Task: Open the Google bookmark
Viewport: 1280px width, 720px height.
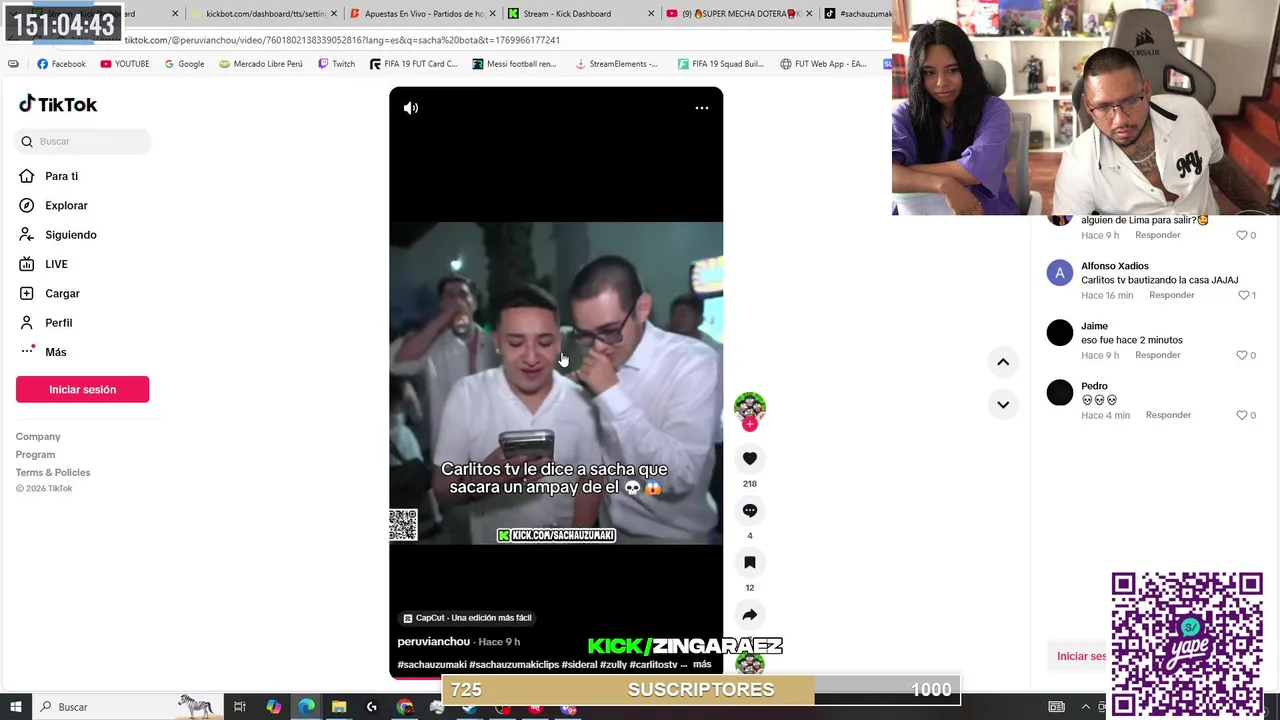Action: click(184, 64)
